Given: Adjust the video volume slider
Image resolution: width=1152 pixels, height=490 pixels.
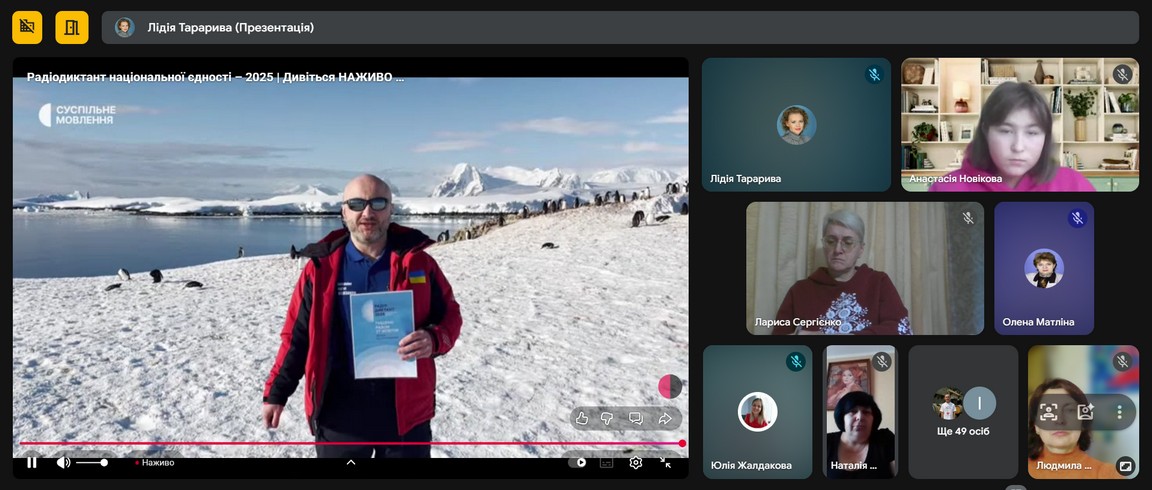Looking at the screenshot, I should [91, 462].
